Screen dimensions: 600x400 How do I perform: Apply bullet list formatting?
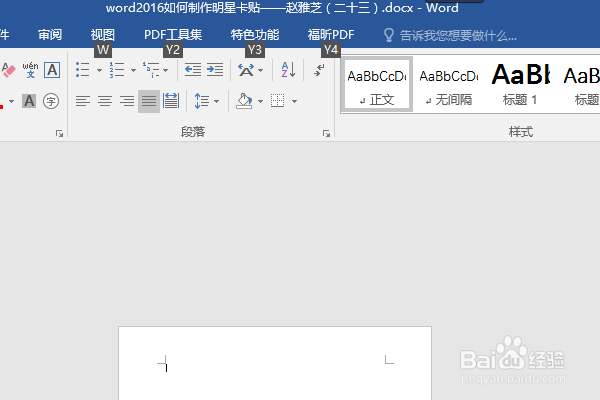[83, 70]
